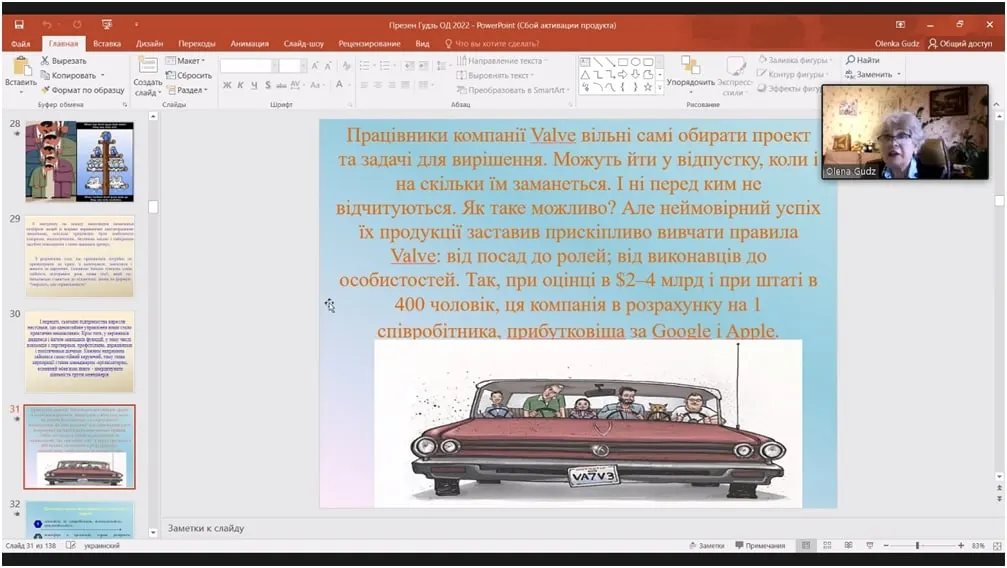Click in the 'Что вы хотите сделать?' box
1007x568 pixels.
[492, 44]
